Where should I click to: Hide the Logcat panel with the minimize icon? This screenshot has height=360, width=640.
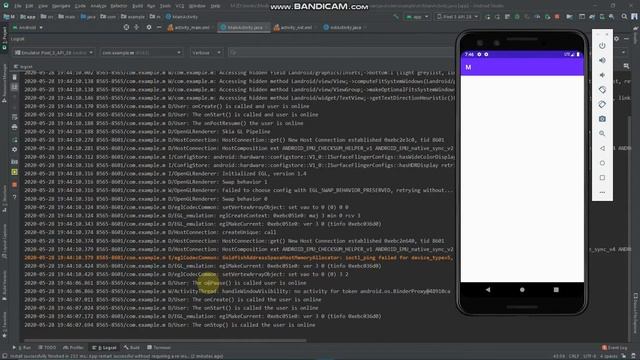tap(626, 39)
